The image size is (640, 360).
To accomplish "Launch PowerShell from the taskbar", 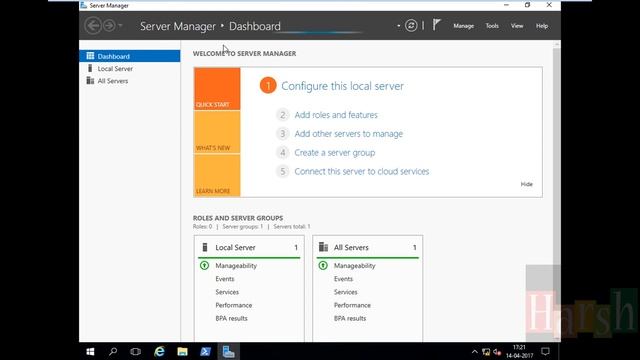I will coord(205,351).
